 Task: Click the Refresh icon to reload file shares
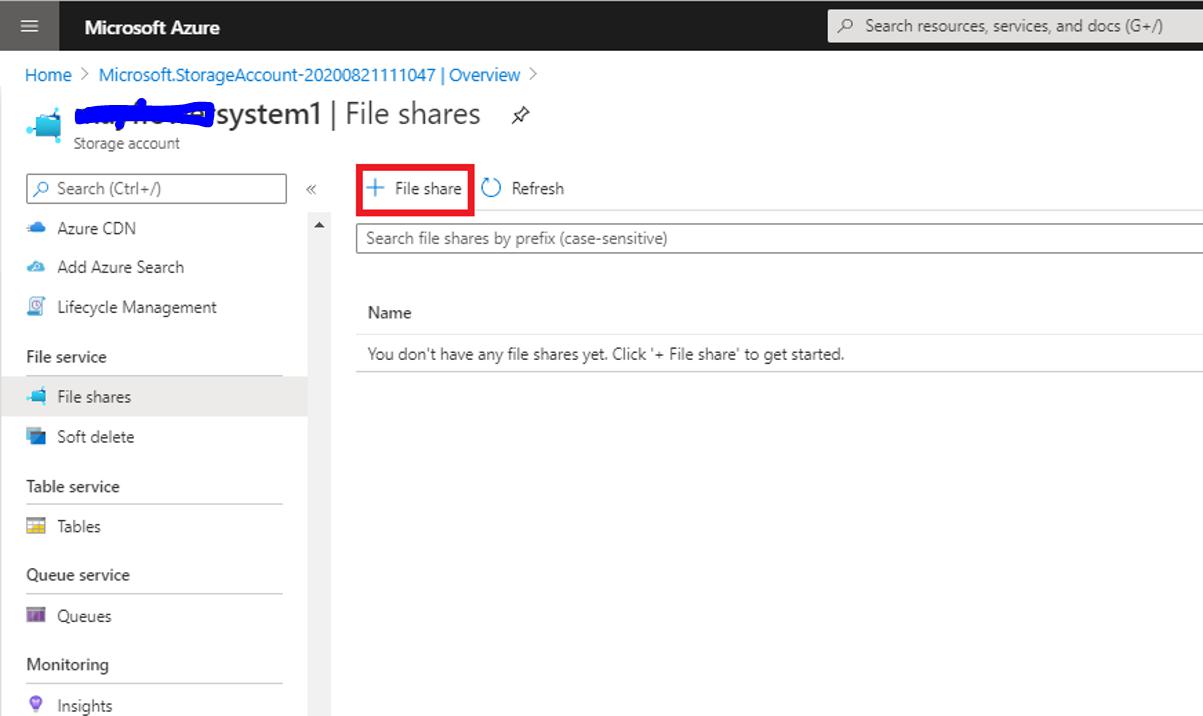490,187
